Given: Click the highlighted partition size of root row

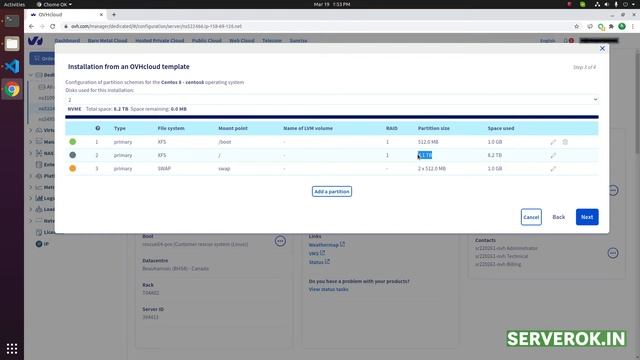Looking at the screenshot, I should [425, 155].
